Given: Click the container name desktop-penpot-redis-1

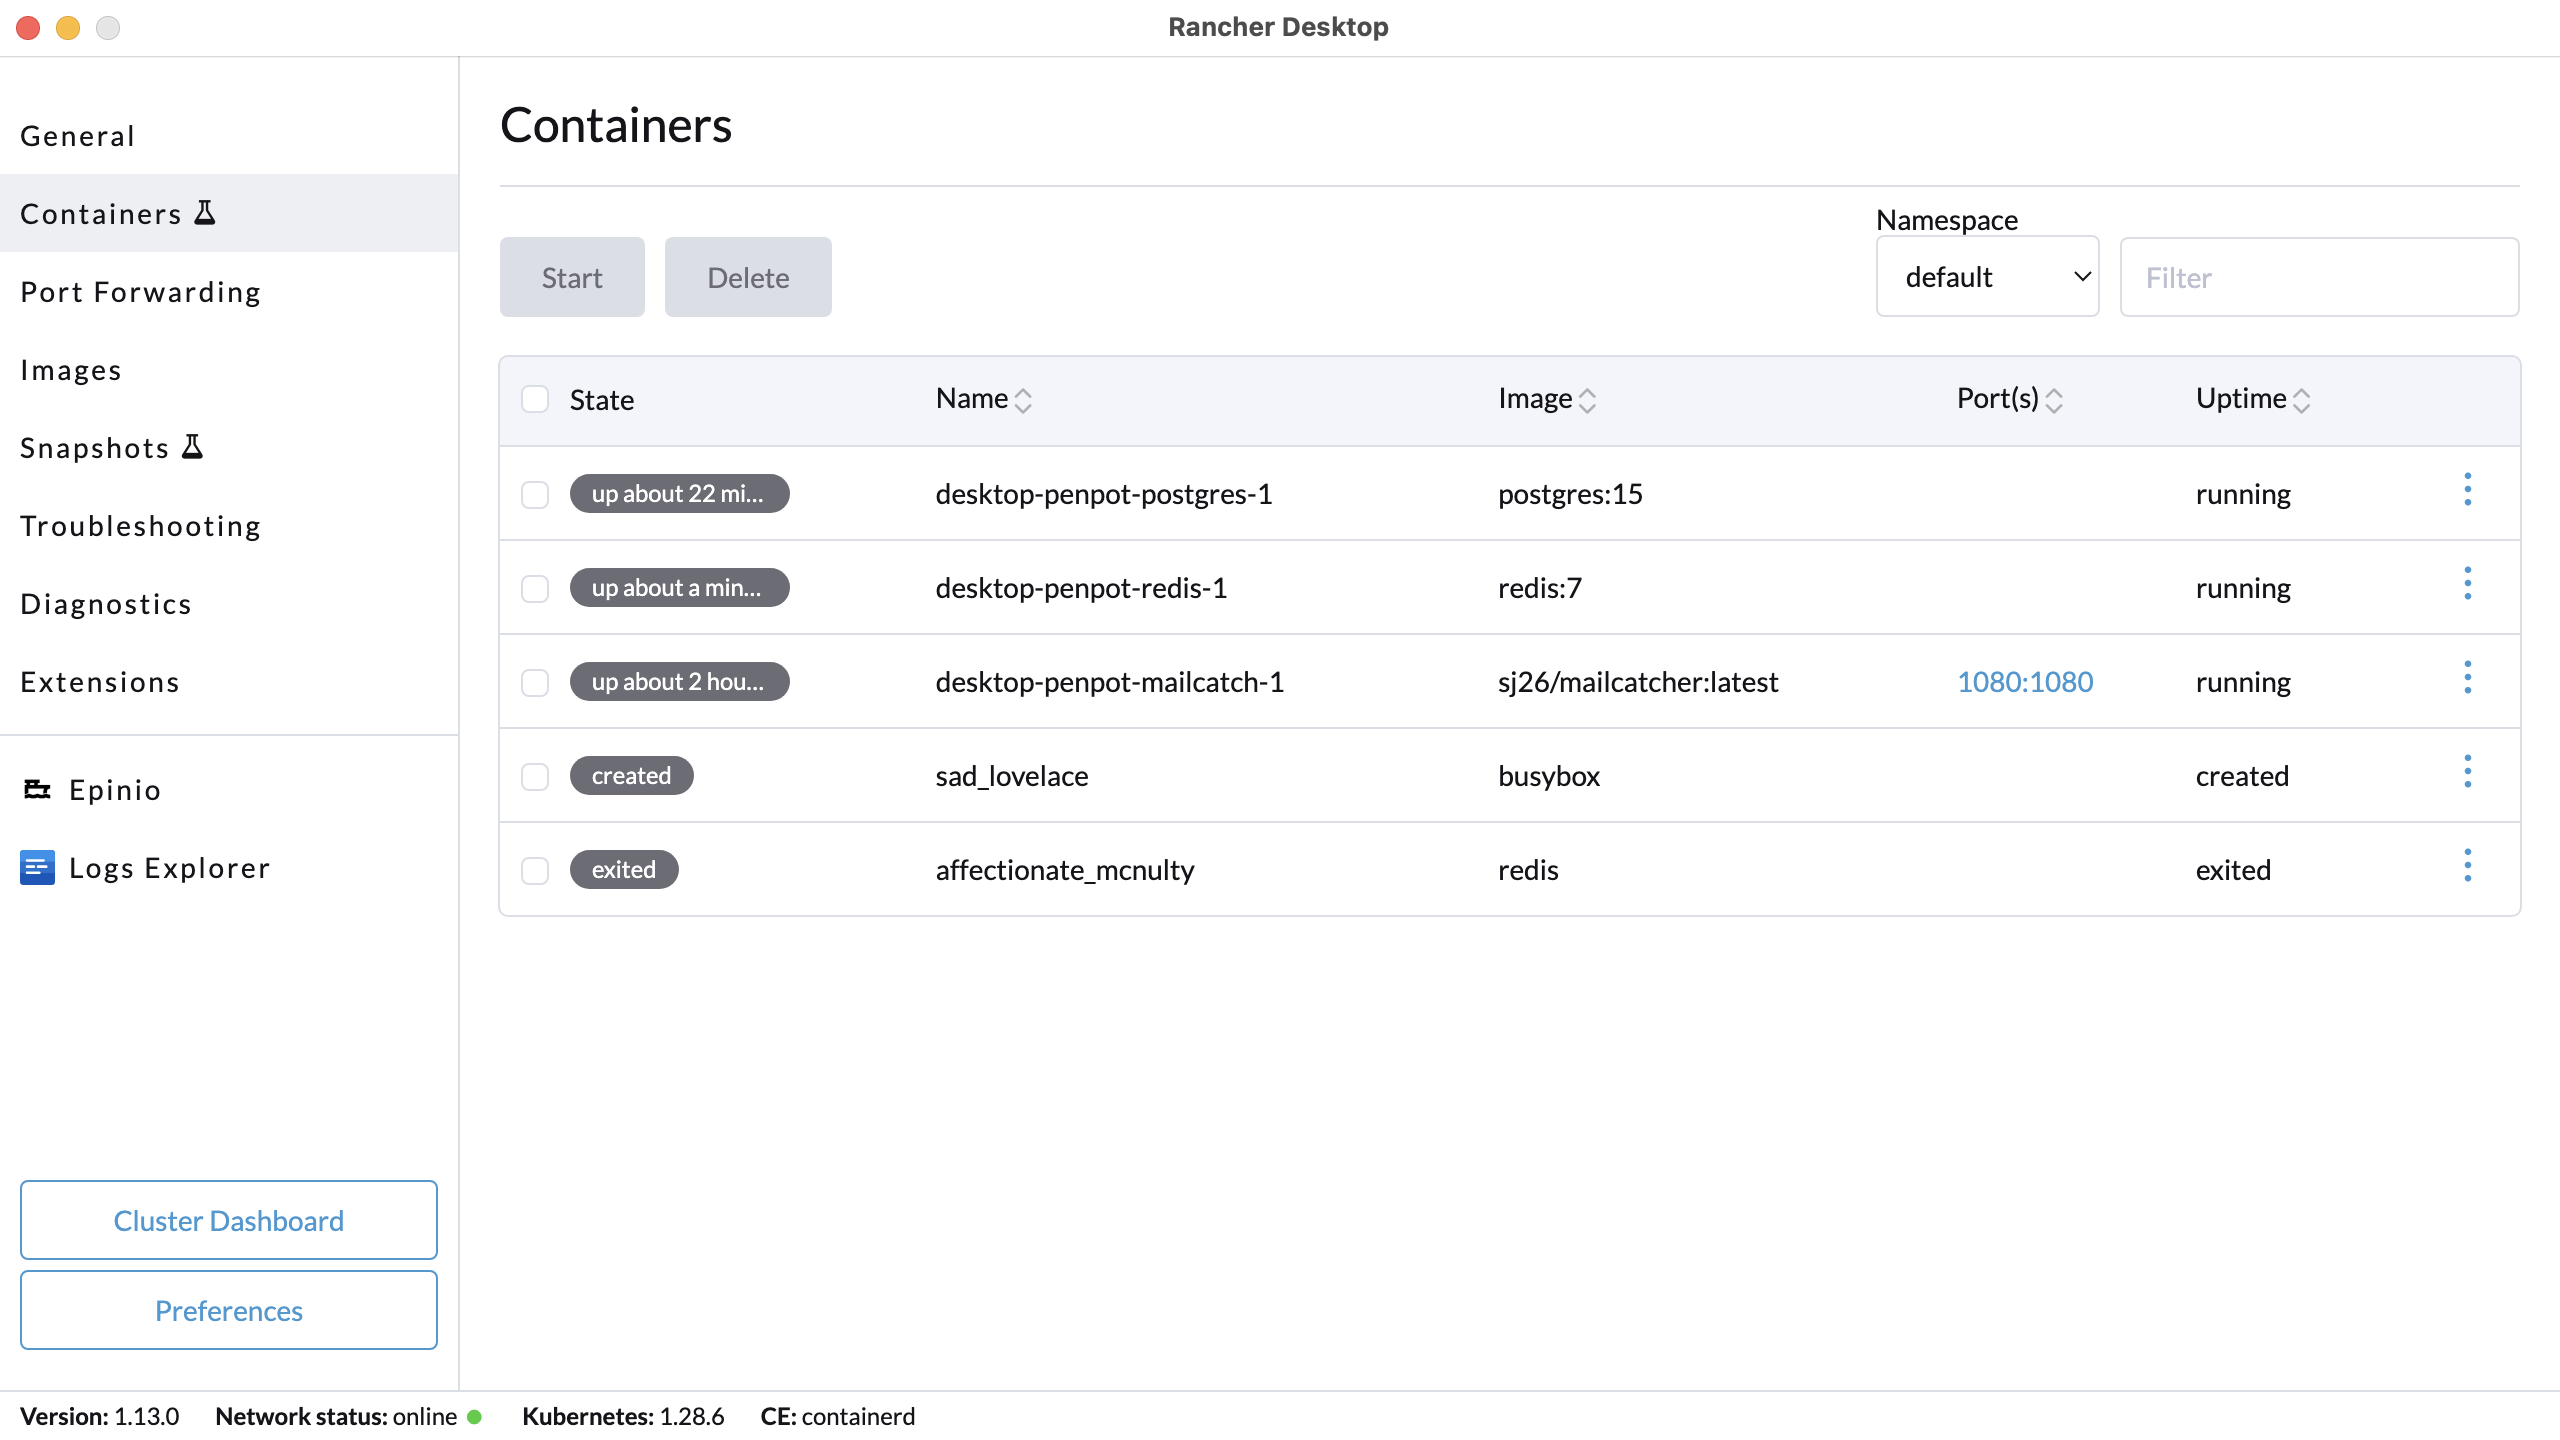Looking at the screenshot, I should click(x=1081, y=588).
